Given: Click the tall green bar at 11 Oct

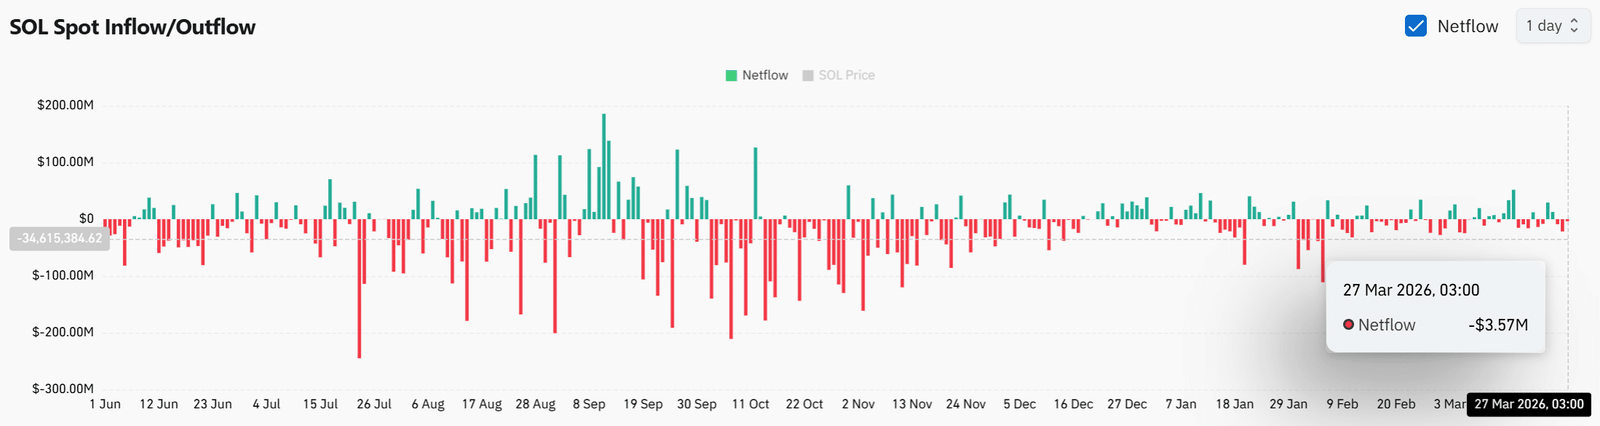Looking at the screenshot, I should point(755,183).
